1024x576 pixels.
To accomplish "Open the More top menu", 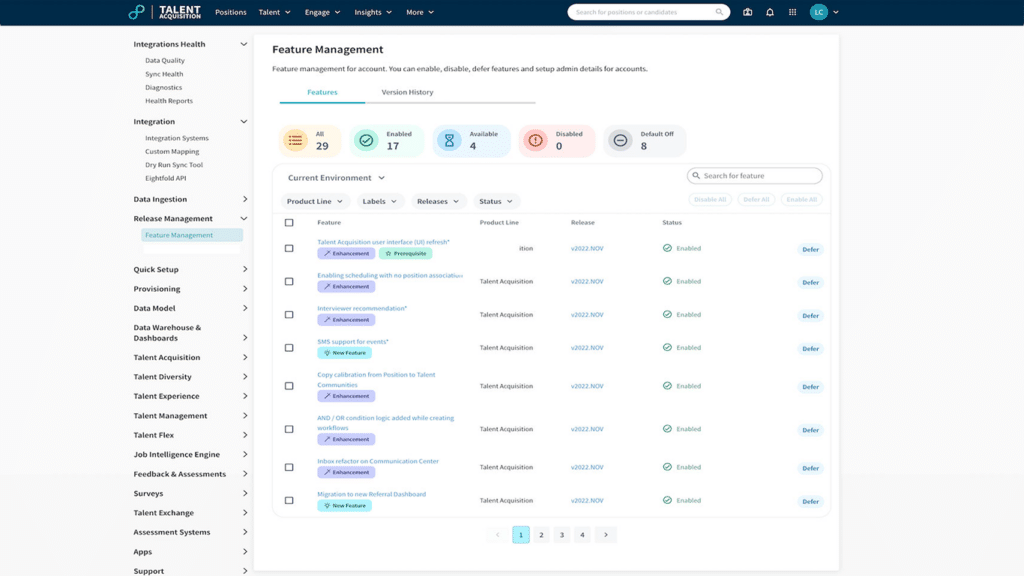I will (x=420, y=12).
